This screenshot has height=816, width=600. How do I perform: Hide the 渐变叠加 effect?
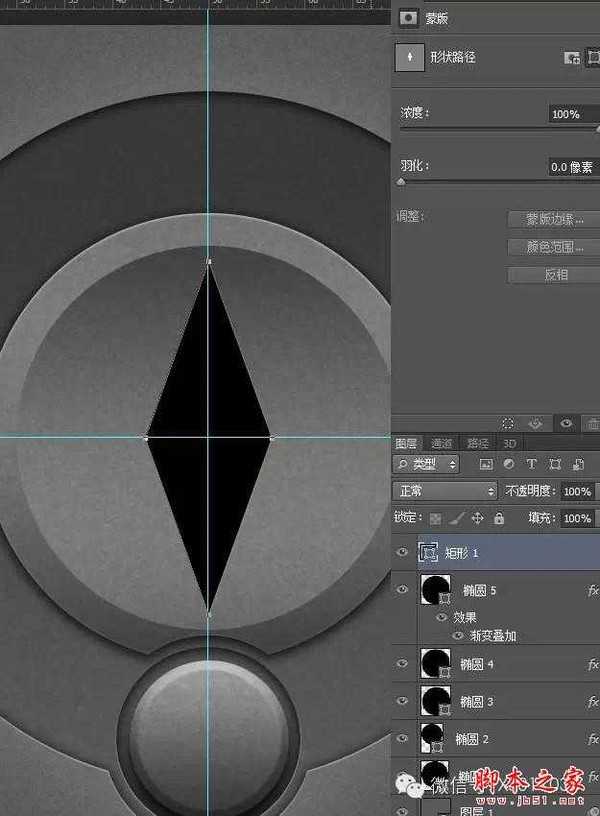point(458,635)
